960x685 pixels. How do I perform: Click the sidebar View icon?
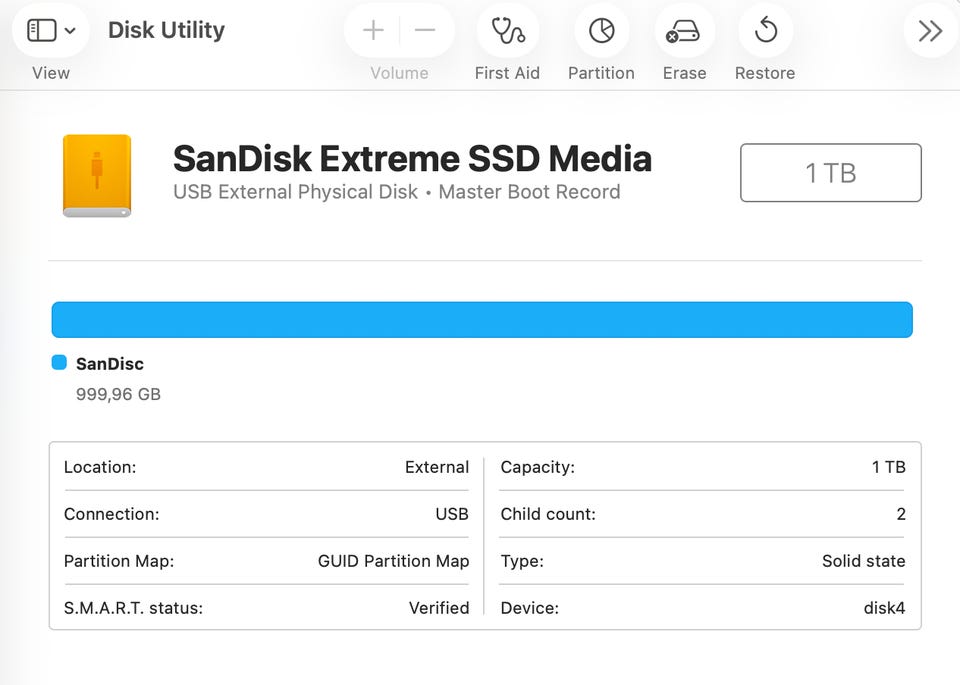click(41, 31)
